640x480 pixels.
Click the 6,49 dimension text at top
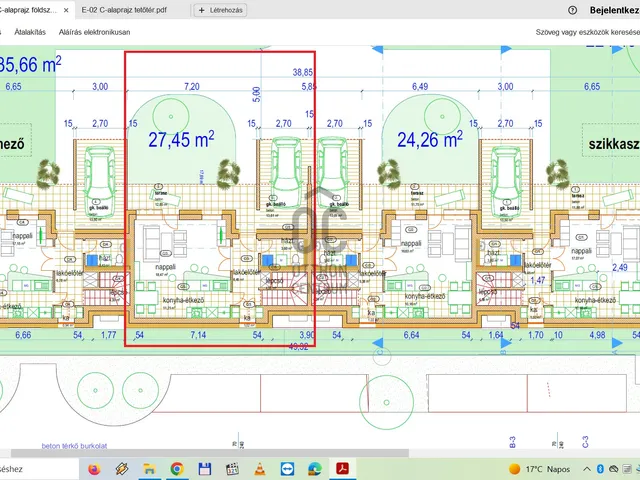coord(420,87)
